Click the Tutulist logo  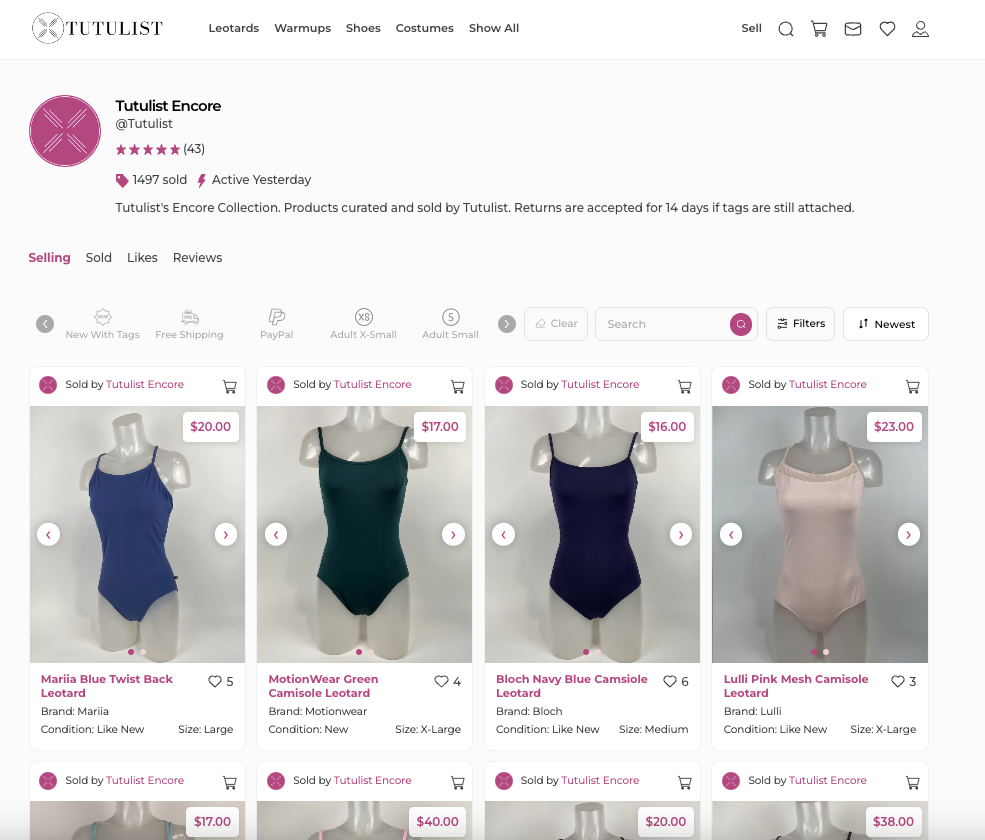[x=97, y=28]
